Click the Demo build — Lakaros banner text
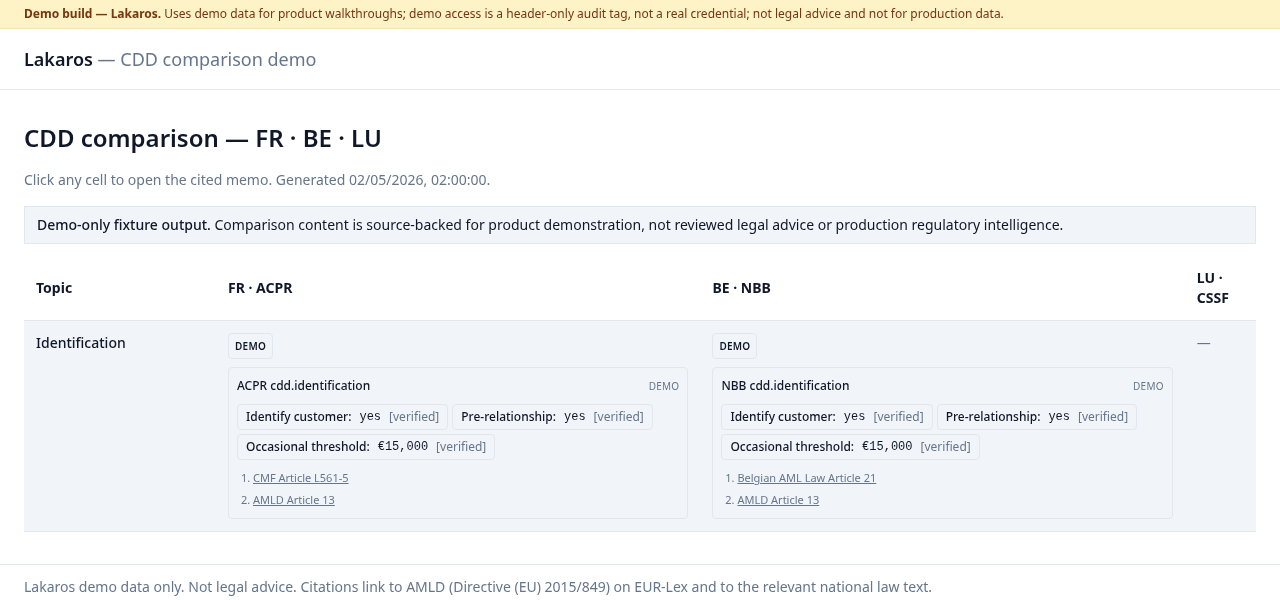1280x600 pixels. (514, 14)
